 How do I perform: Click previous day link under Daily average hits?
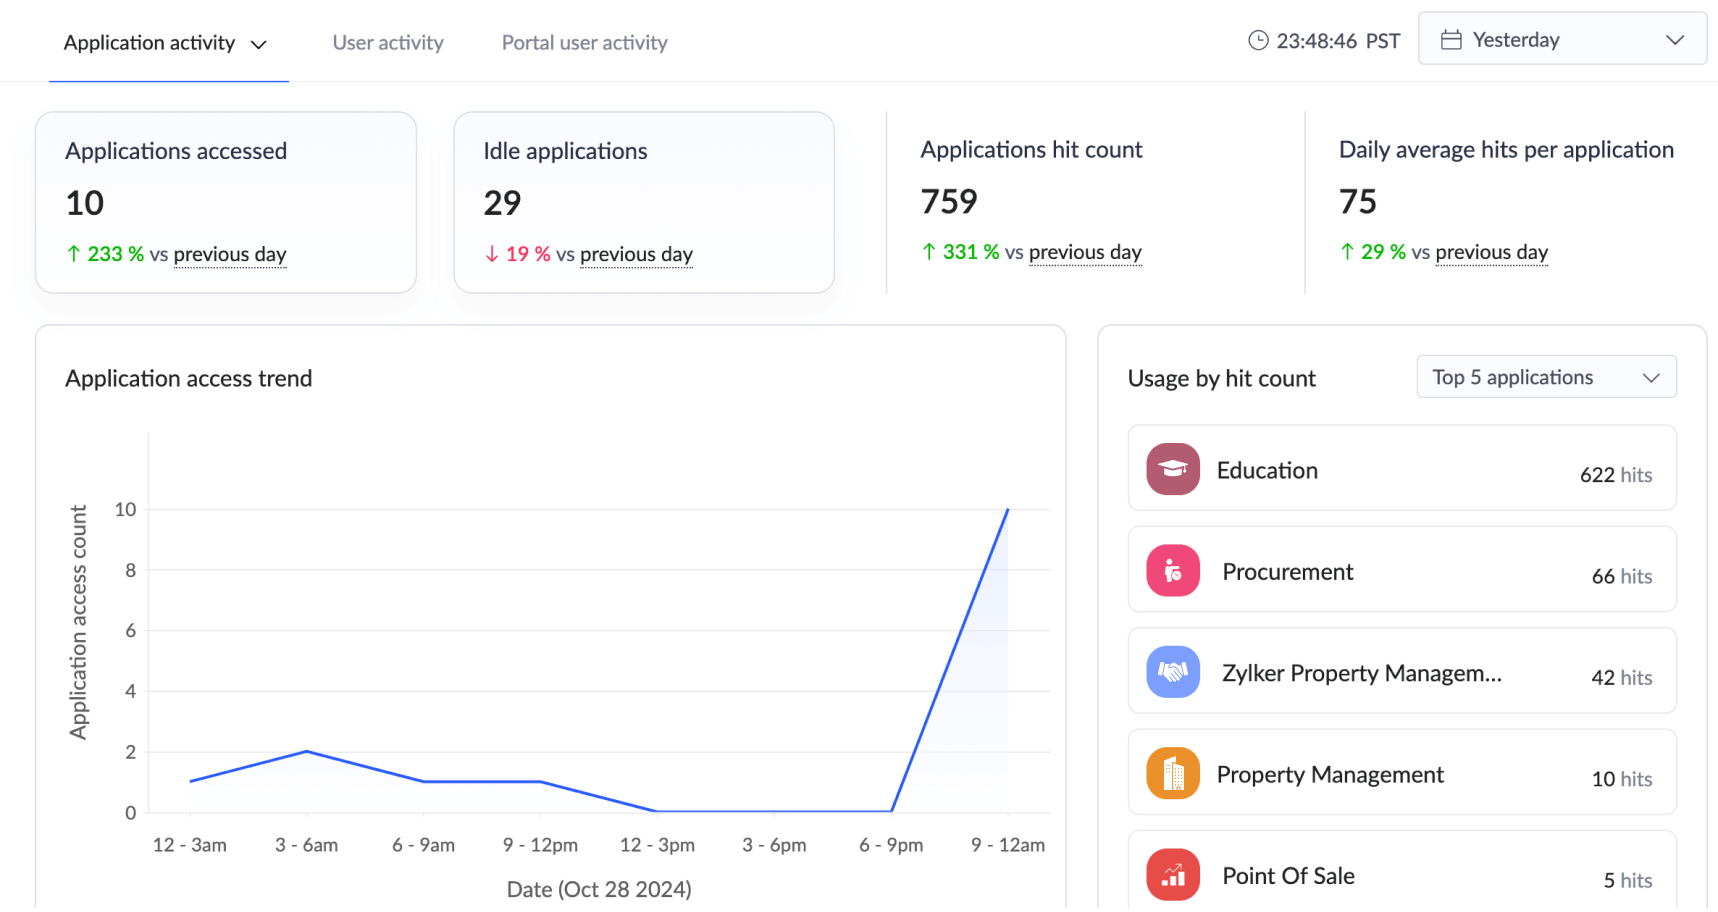click(x=1491, y=252)
